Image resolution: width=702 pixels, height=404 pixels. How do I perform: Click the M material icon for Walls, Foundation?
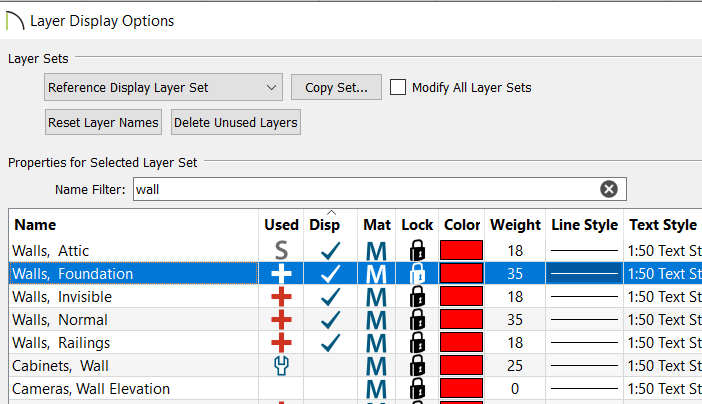[x=376, y=274]
